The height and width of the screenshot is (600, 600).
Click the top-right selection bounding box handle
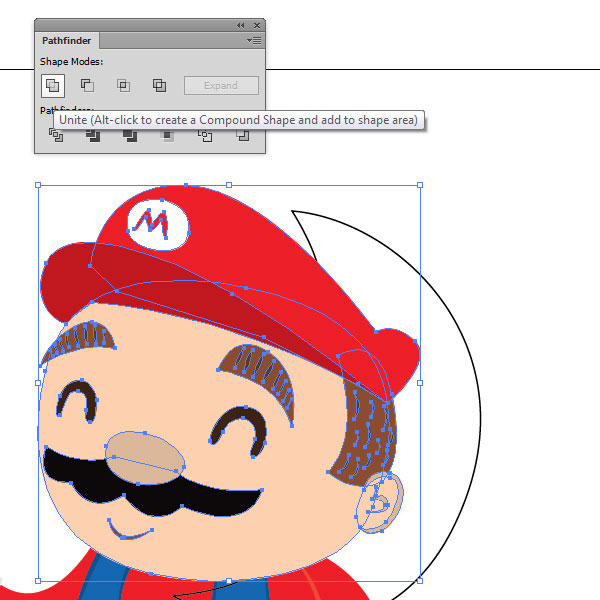click(x=419, y=185)
